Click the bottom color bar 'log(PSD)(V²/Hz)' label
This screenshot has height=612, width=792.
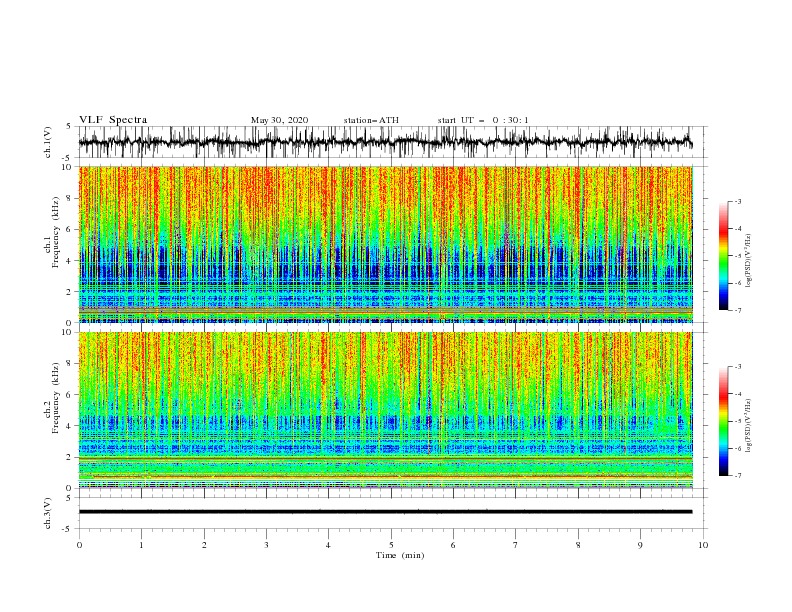(x=748, y=425)
